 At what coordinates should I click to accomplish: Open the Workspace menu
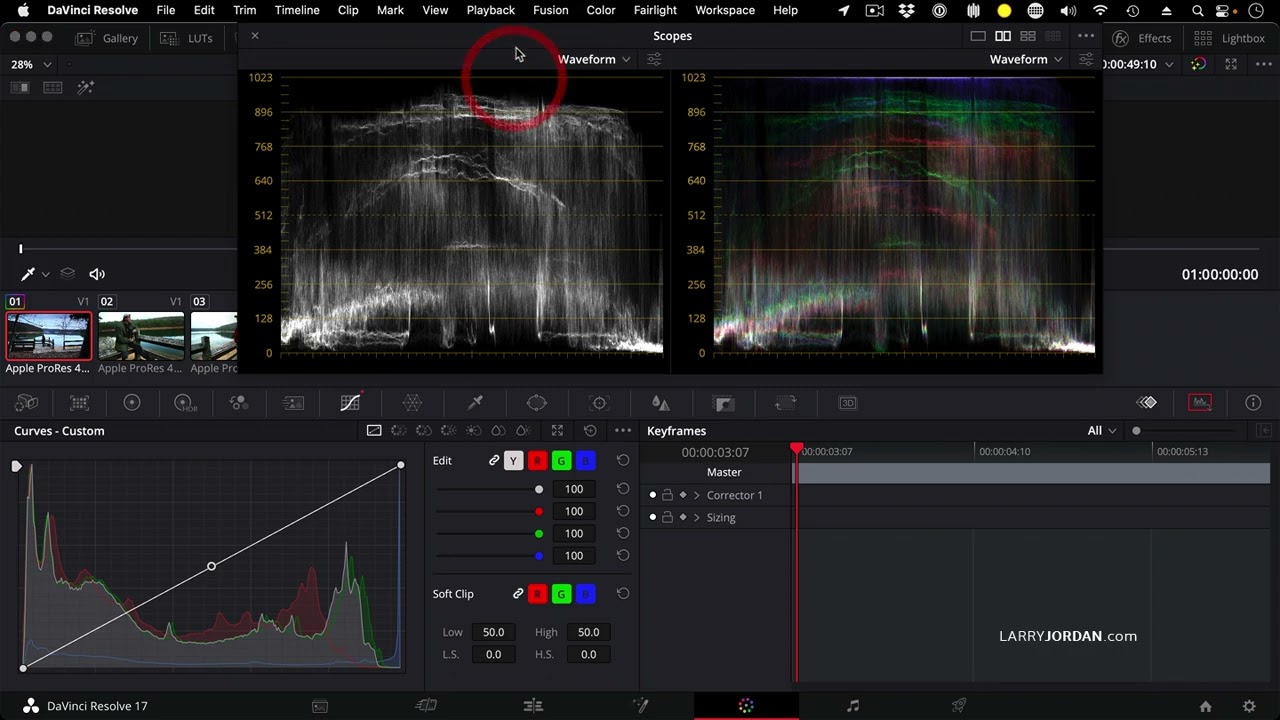click(x=725, y=10)
